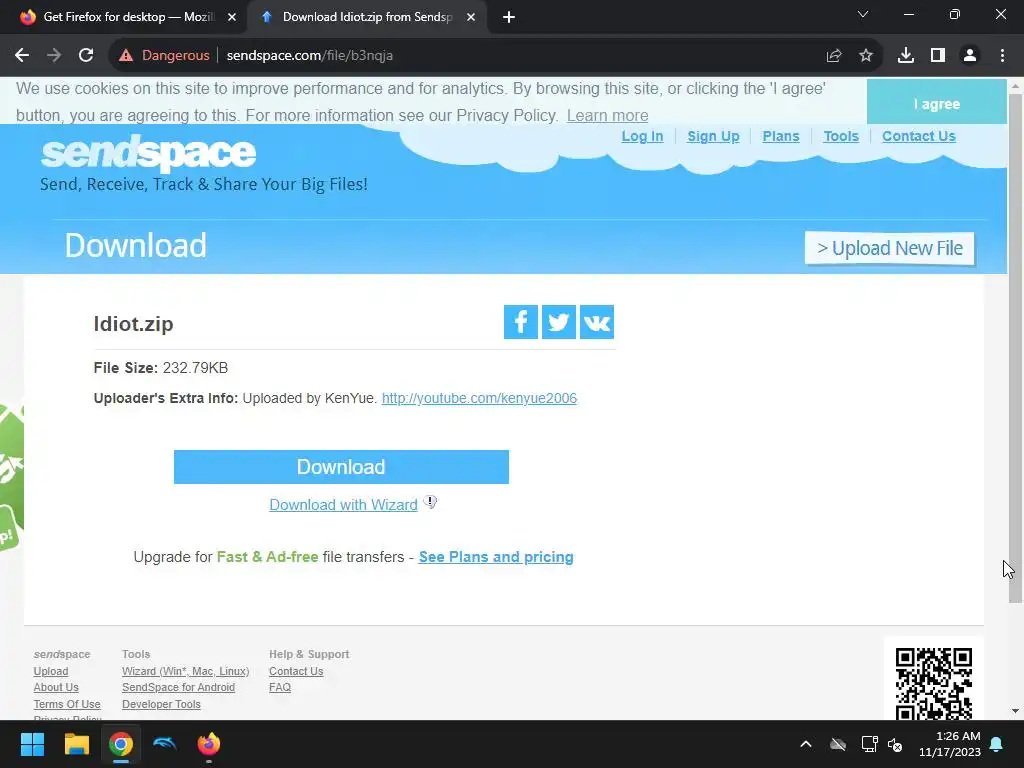The image size is (1024, 768).
Task: Select the Idiot.zip file name
Action: [x=133, y=324]
